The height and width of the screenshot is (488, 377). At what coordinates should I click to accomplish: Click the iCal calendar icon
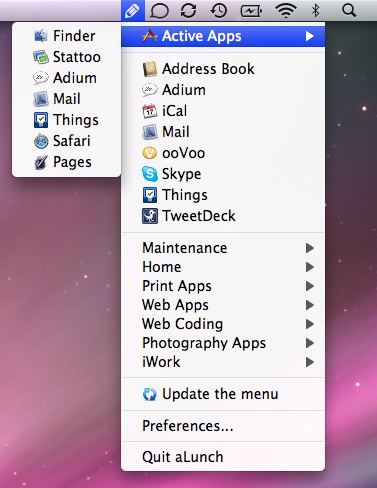point(150,111)
